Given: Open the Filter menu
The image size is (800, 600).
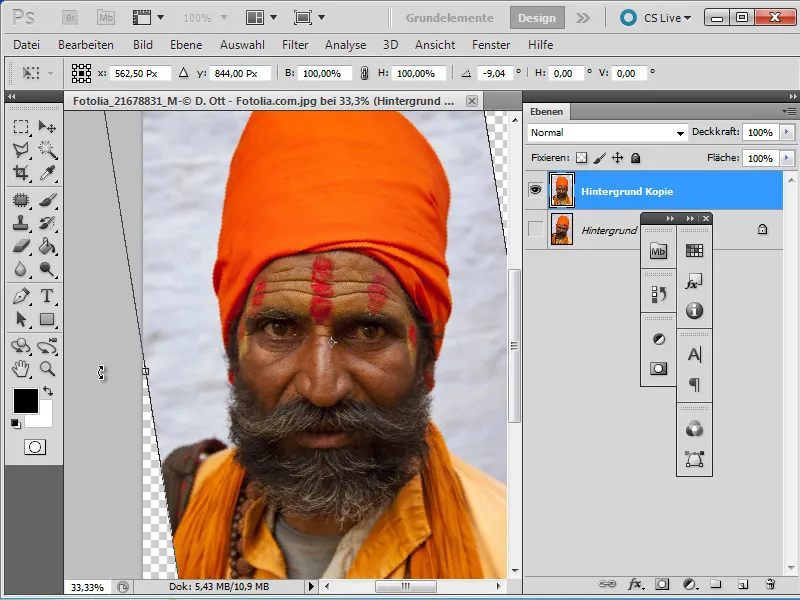Looking at the screenshot, I should pos(296,45).
